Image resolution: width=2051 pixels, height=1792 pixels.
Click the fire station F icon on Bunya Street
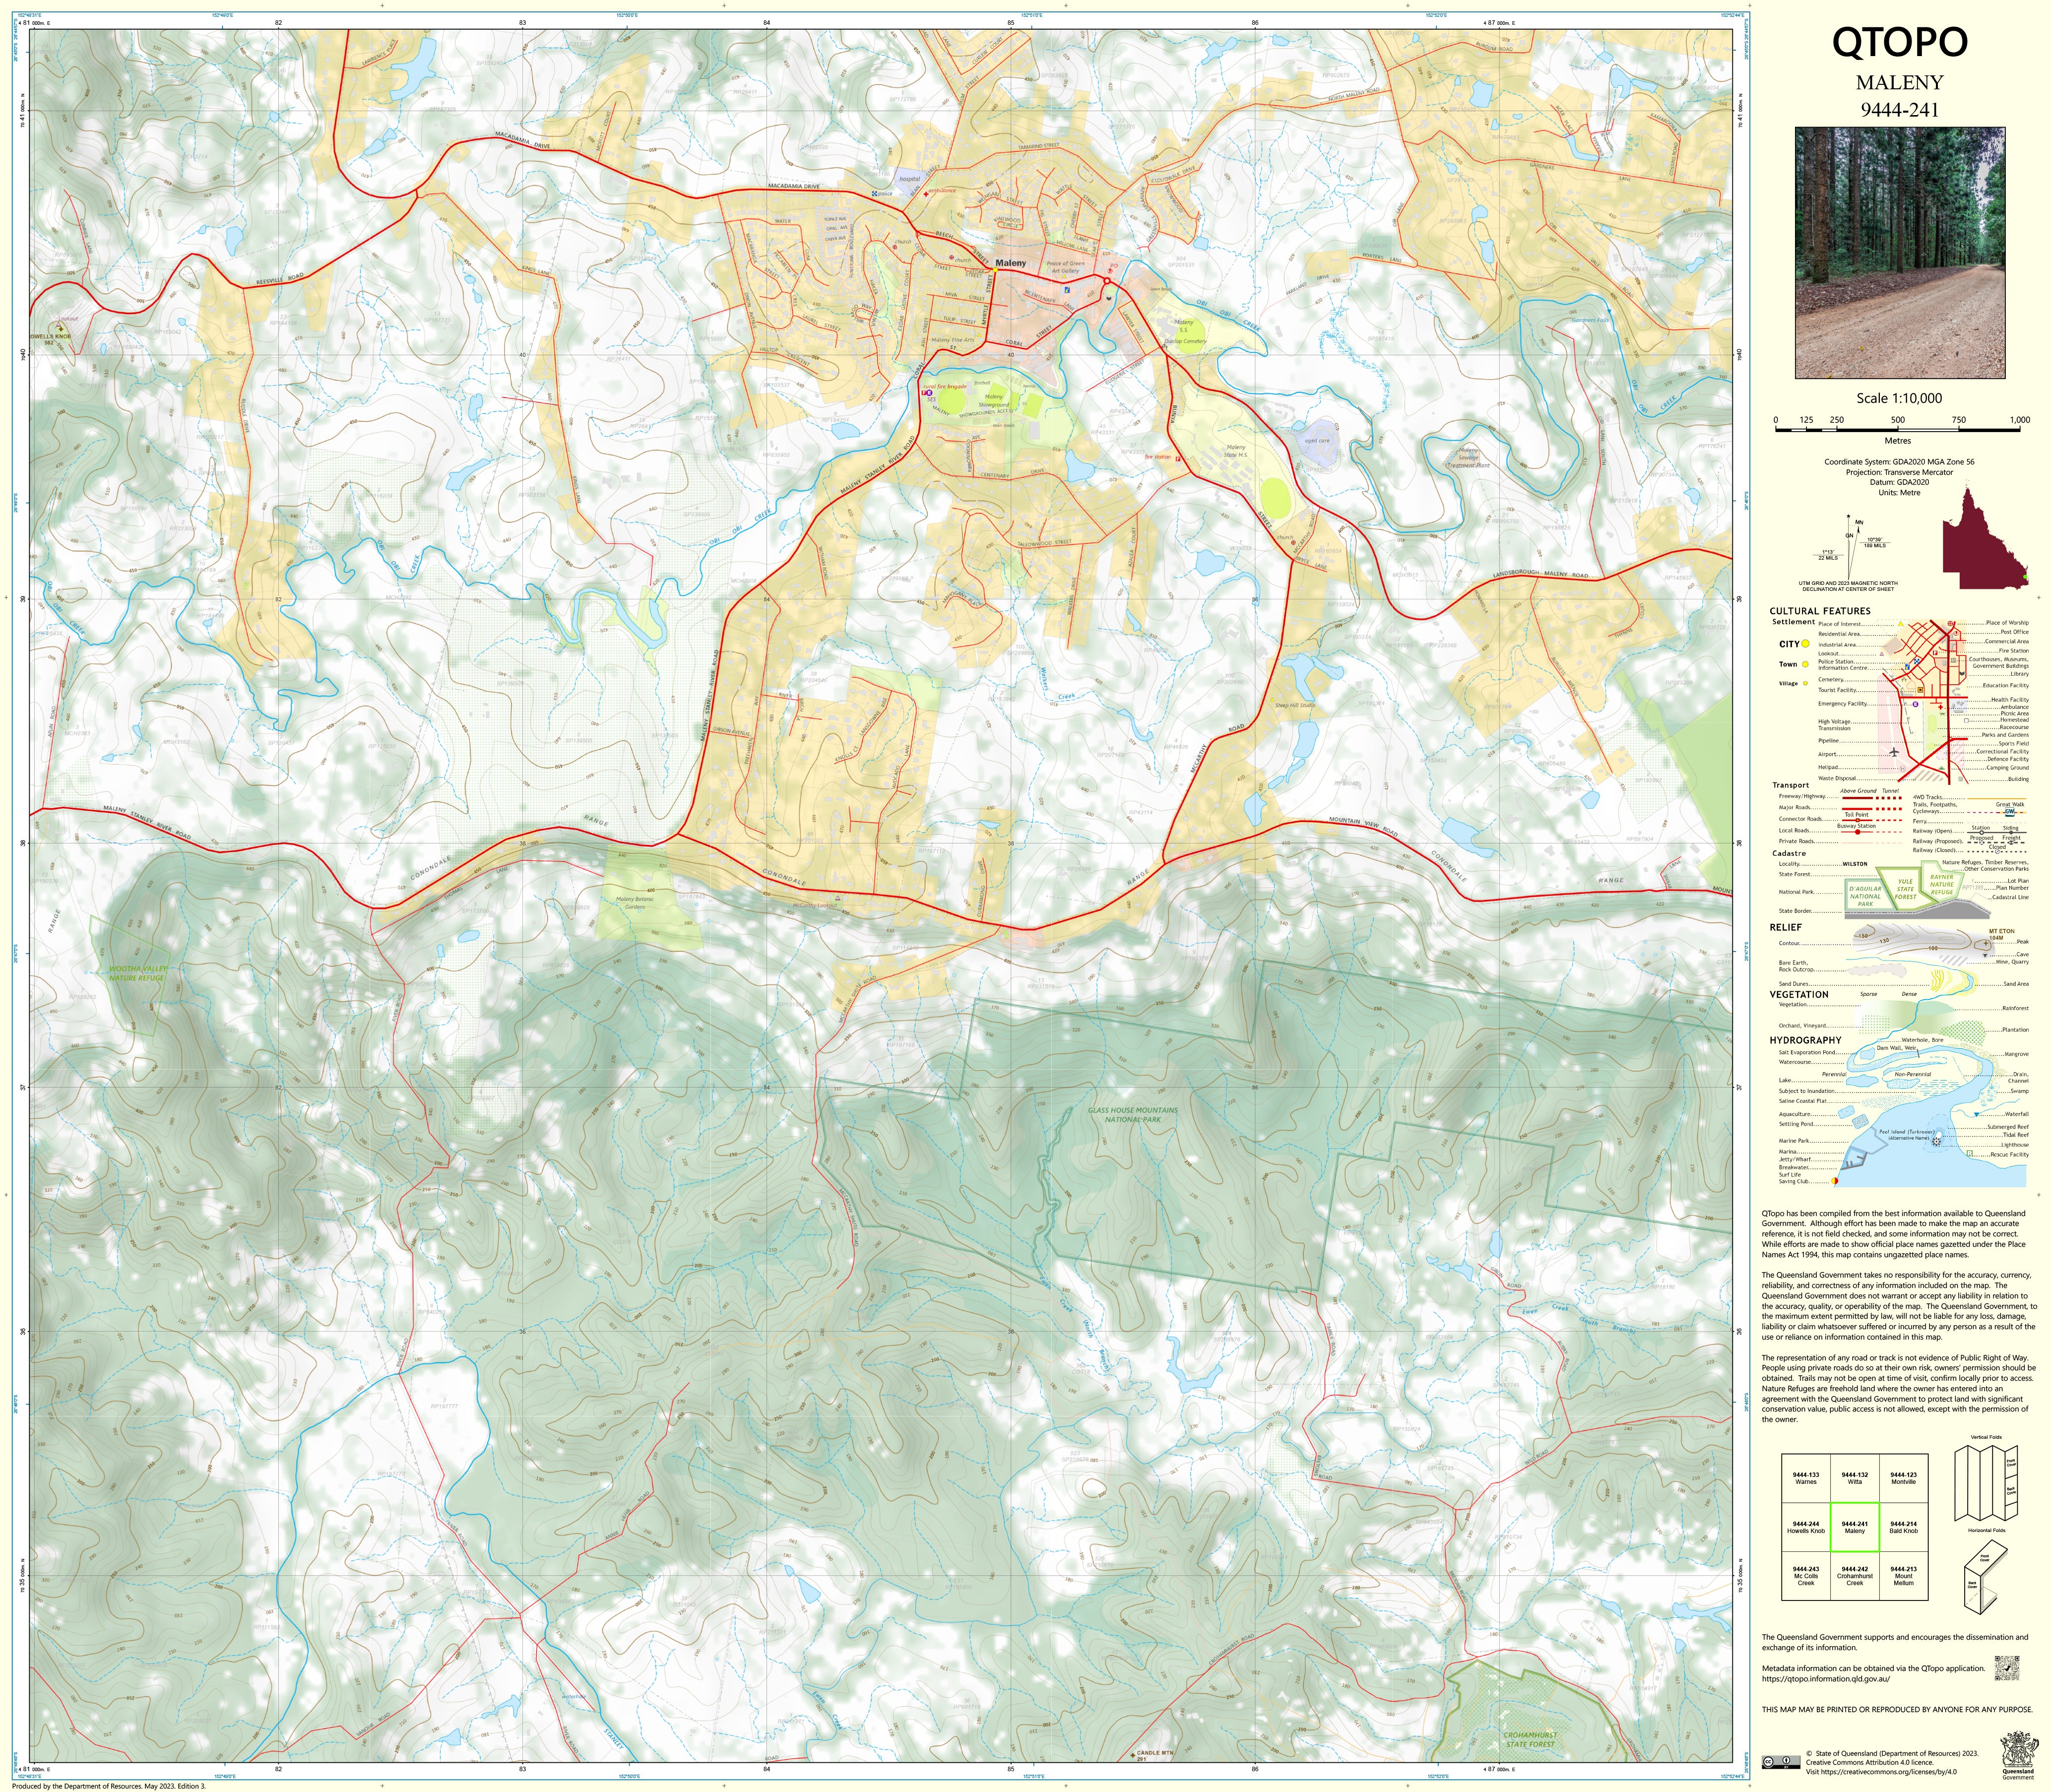click(x=1178, y=458)
